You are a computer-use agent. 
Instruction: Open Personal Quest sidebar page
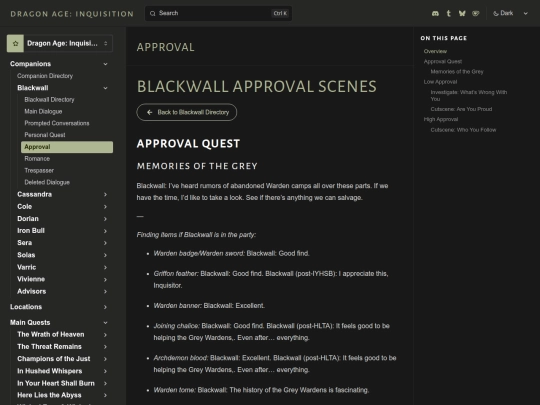pos(45,135)
